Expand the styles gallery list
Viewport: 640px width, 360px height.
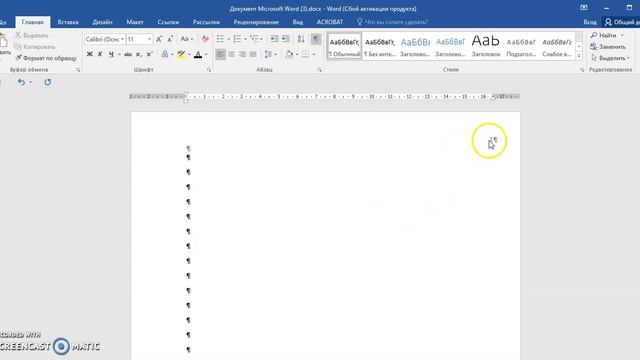coord(579,56)
